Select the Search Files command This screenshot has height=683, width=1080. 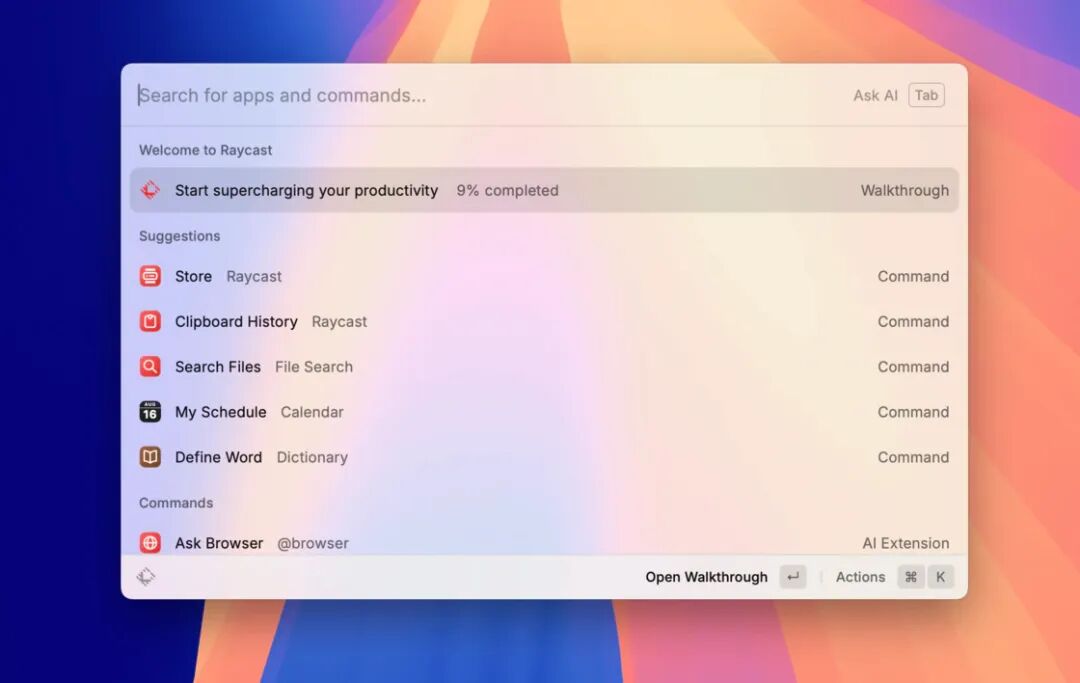click(544, 366)
